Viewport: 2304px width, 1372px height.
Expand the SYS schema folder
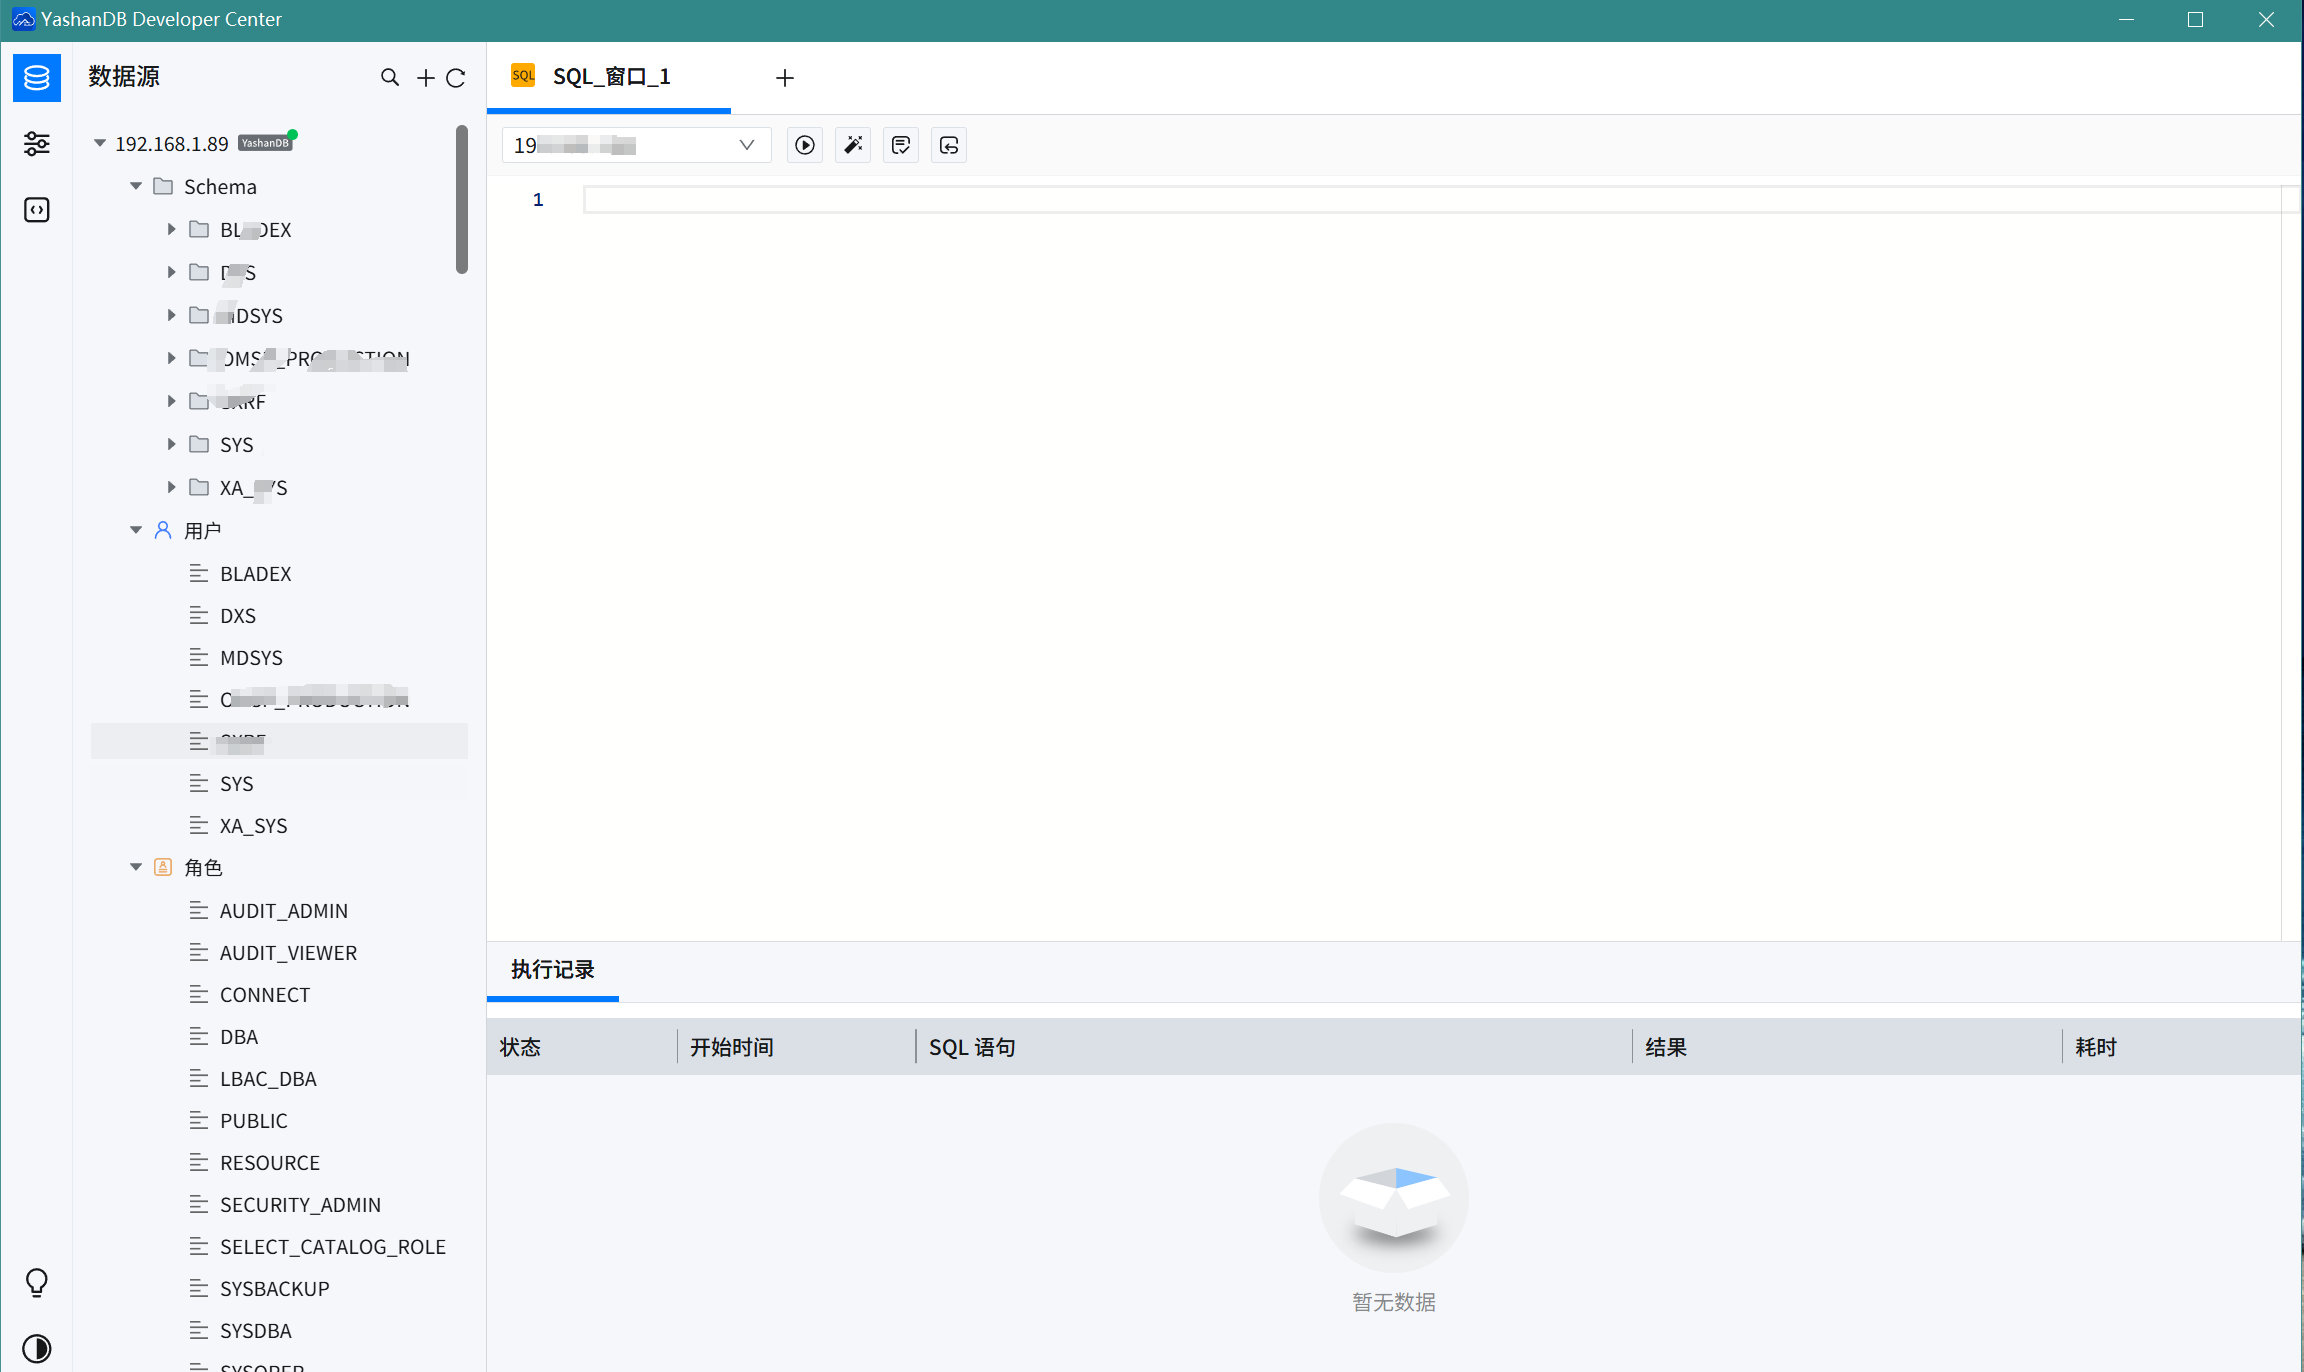point(171,444)
